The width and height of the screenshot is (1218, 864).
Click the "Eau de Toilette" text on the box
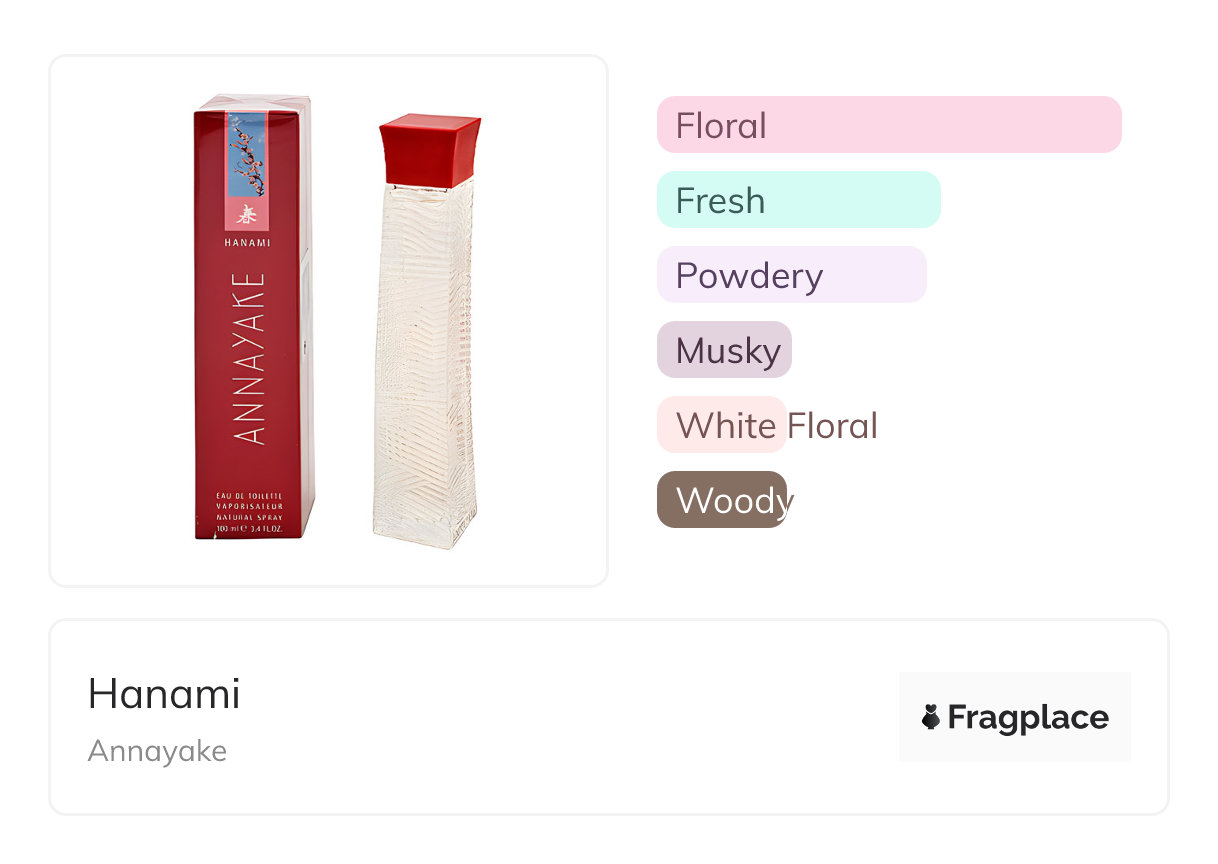(249, 496)
